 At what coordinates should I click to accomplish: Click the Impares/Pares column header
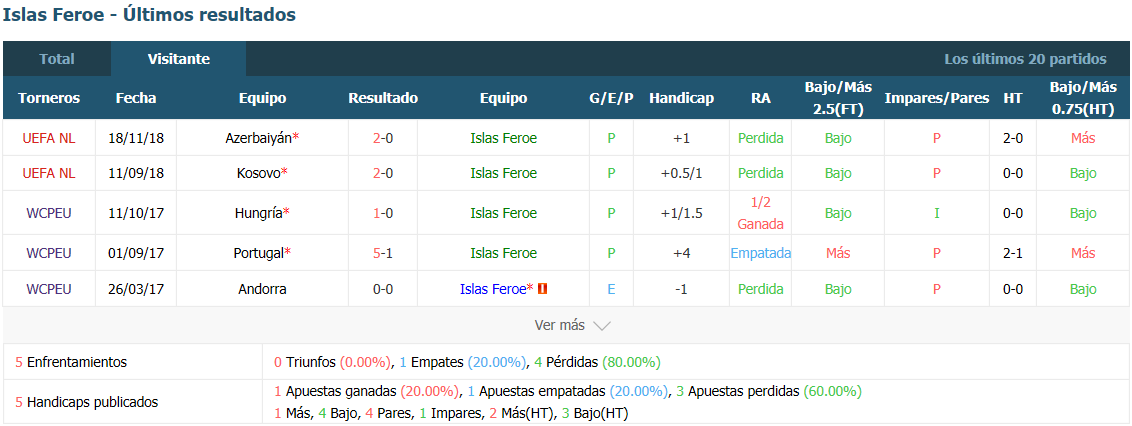pos(936,98)
